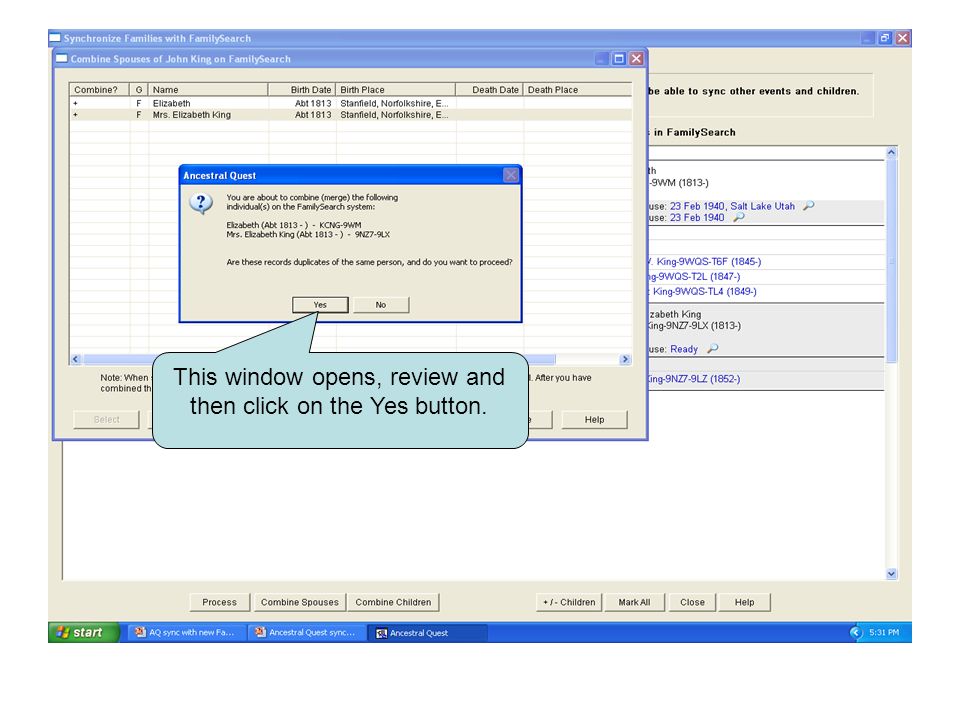Close the Synchronize Families window
Image resolution: width=960 pixels, height=720 pixels.
click(x=902, y=38)
